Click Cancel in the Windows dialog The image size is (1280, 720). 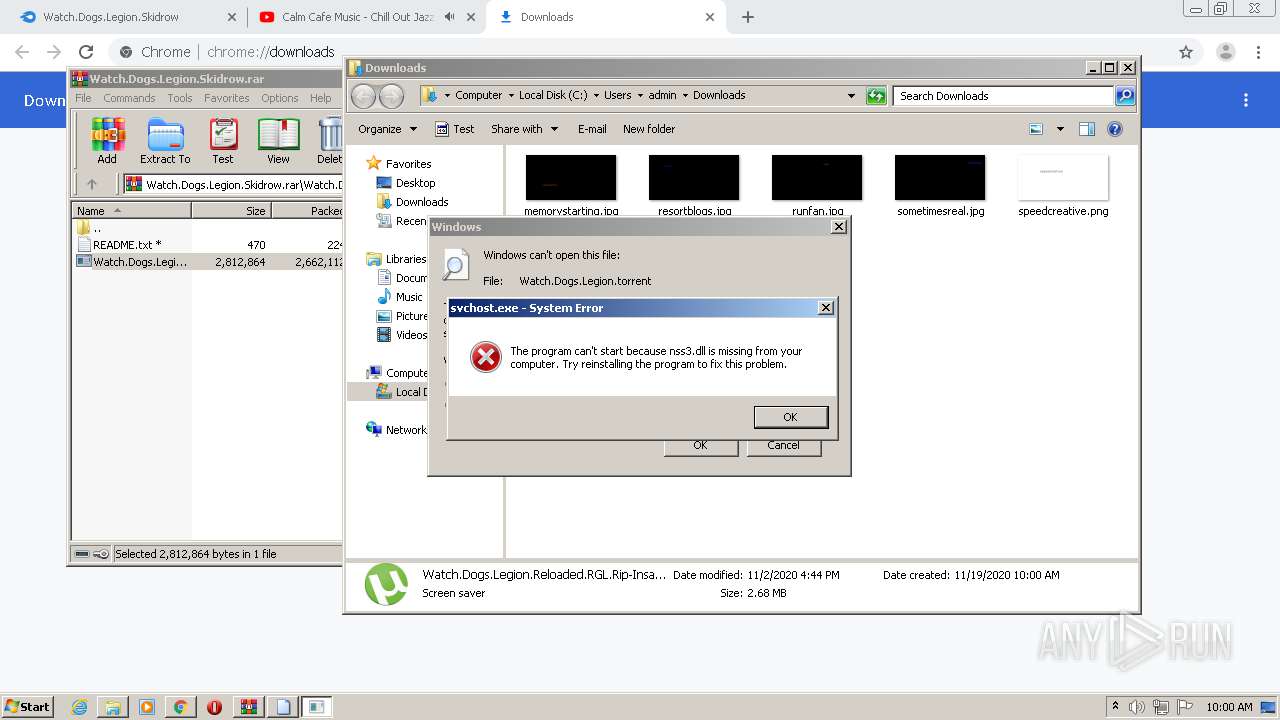click(x=783, y=446)
